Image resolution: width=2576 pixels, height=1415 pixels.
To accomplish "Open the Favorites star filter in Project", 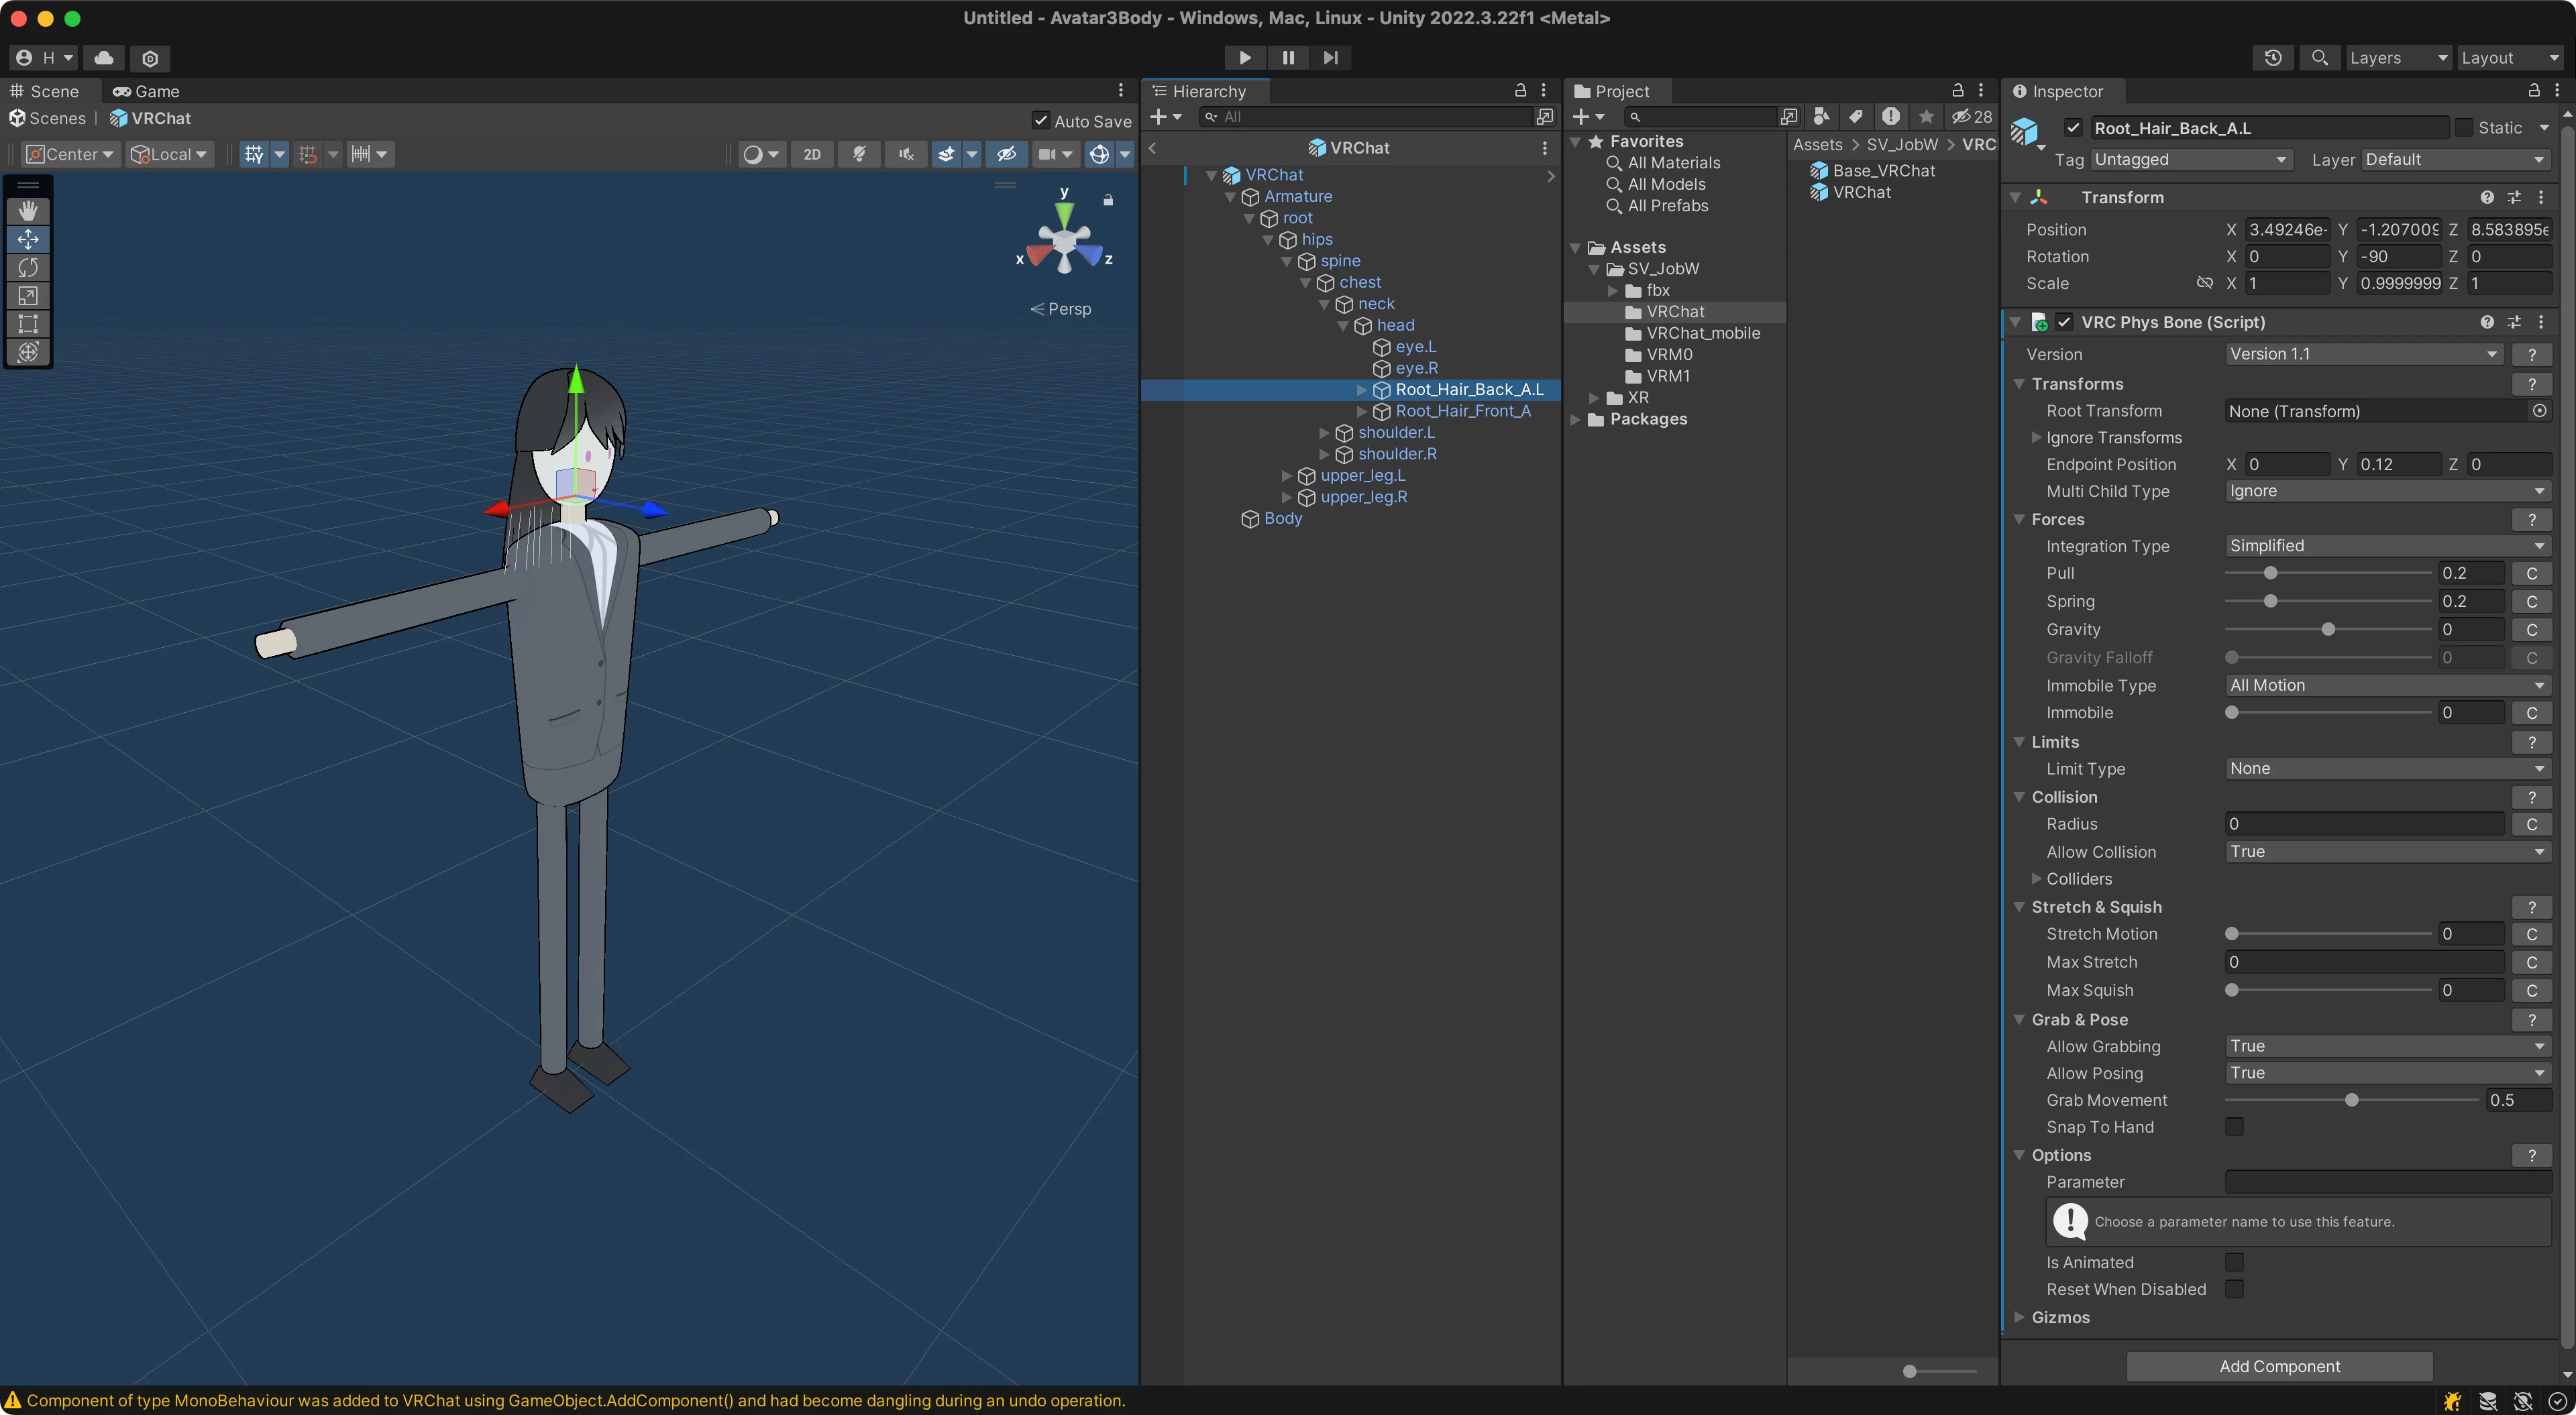I will click(1926, 116).
